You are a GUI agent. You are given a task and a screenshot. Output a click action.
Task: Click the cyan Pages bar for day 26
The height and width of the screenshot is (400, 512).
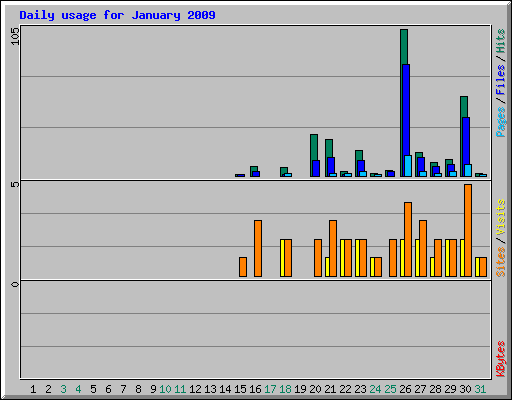[408, 166]
